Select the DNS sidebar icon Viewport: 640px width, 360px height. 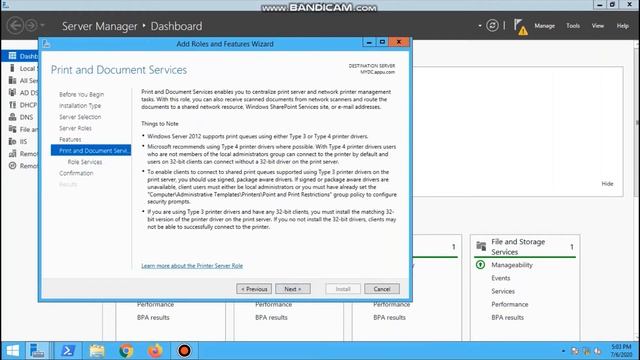[x=12, y=117]
